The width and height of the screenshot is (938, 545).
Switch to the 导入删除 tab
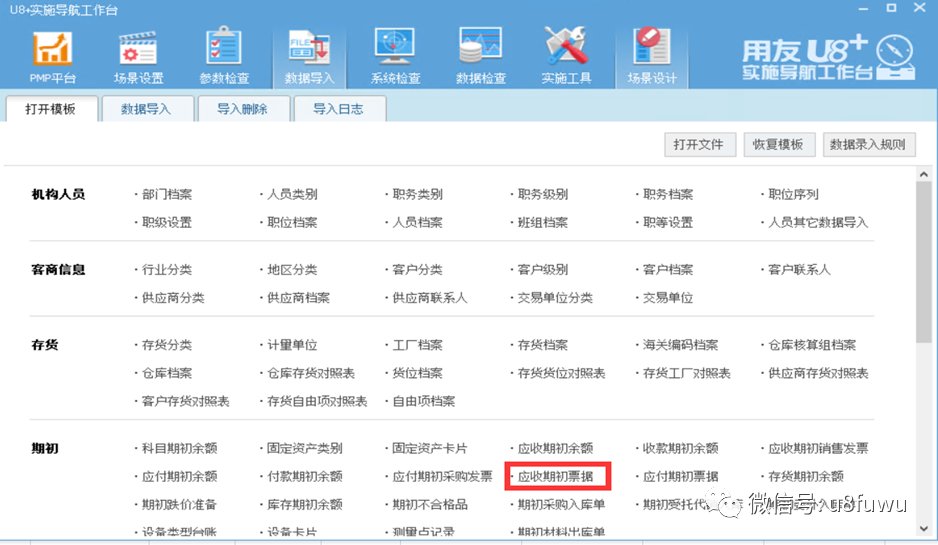point(242,109)
